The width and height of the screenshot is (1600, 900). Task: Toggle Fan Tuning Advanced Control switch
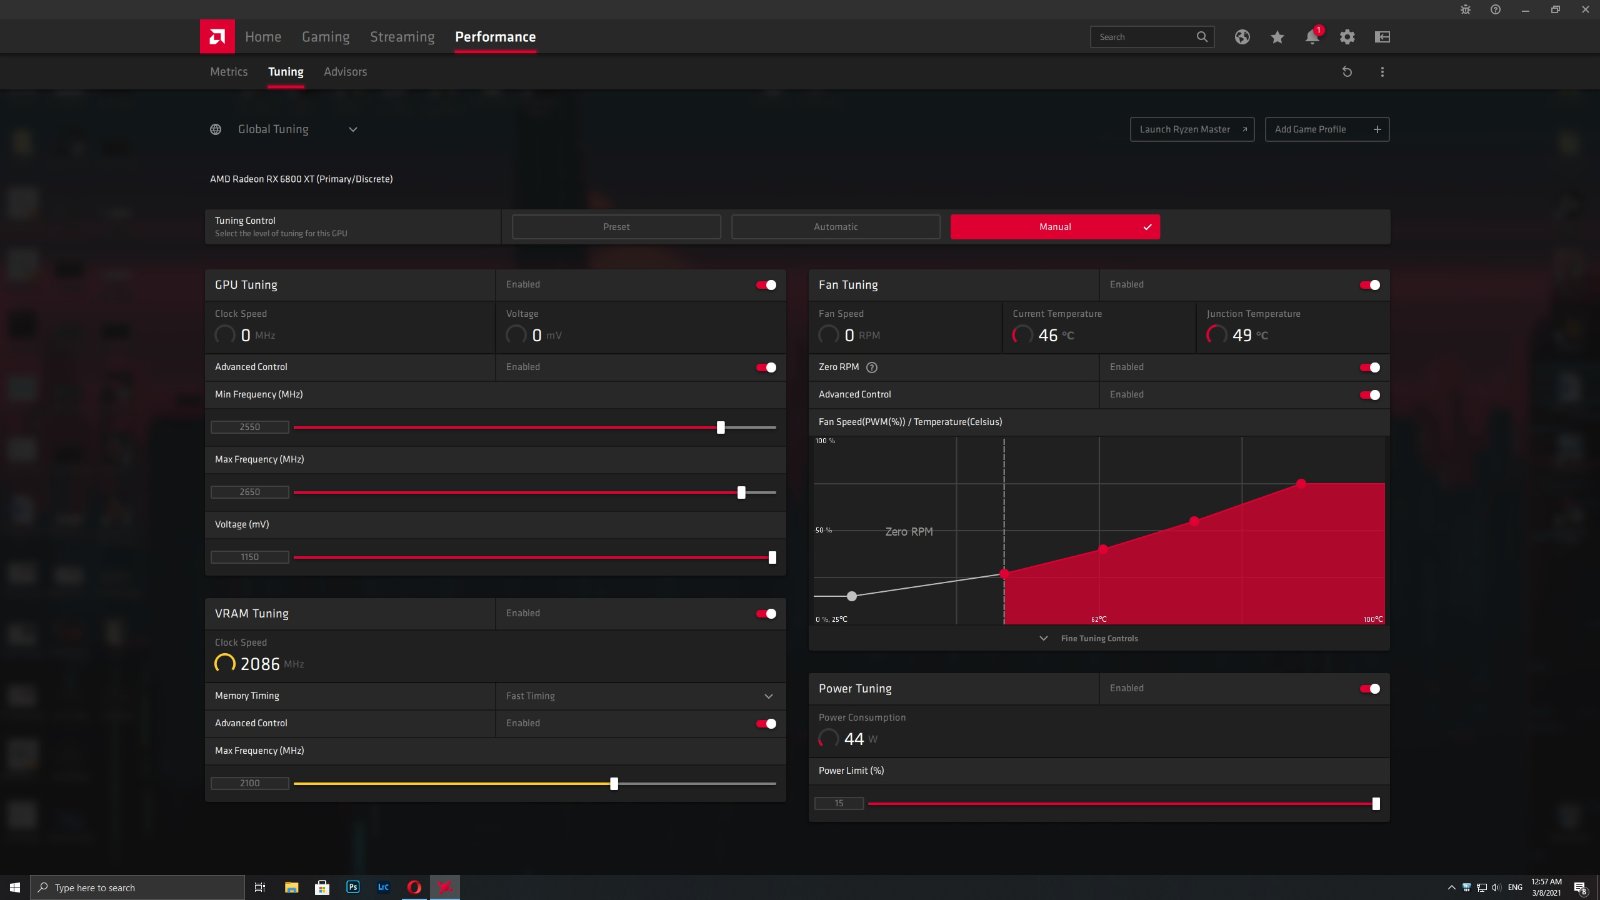(1370, 395)
